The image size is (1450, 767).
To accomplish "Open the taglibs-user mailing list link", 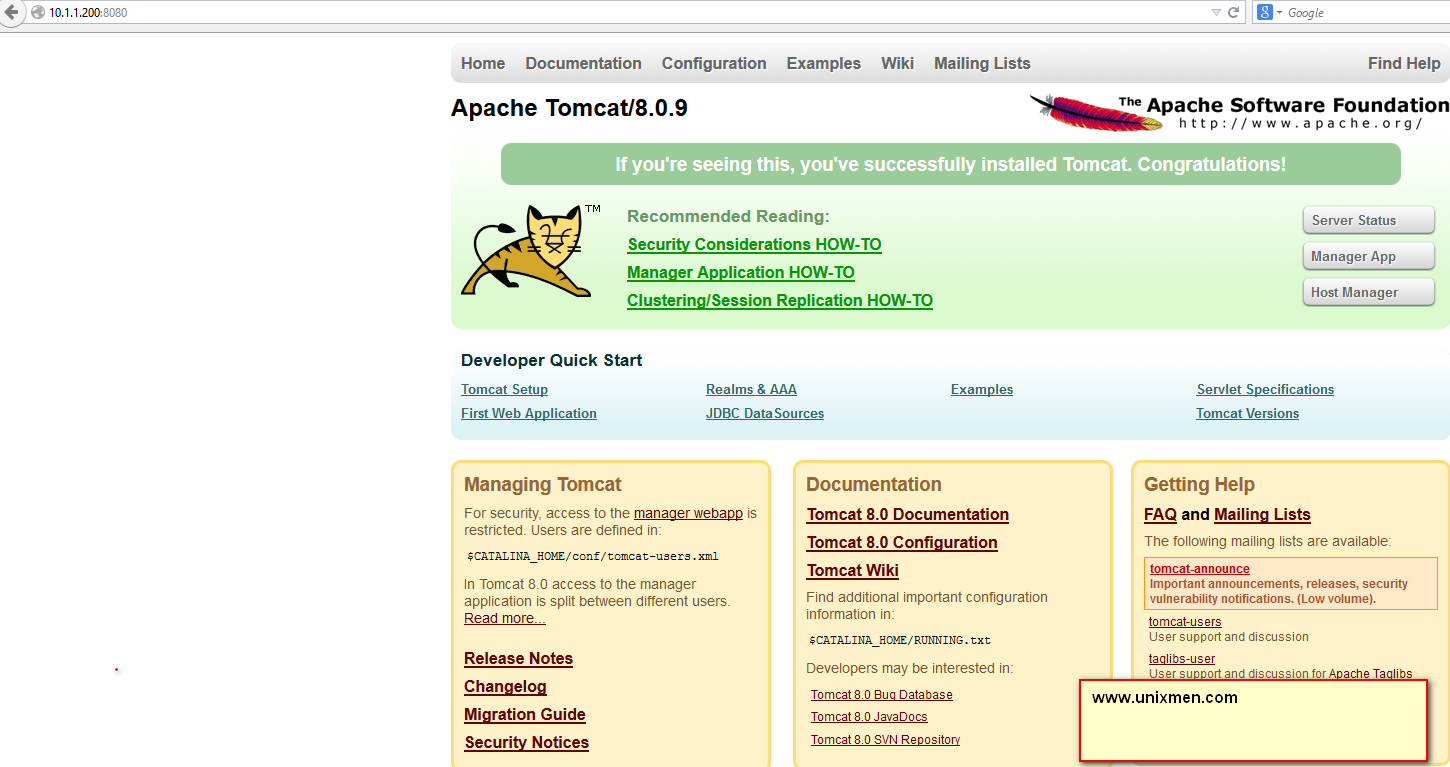I will click(x=1182, y=659).
